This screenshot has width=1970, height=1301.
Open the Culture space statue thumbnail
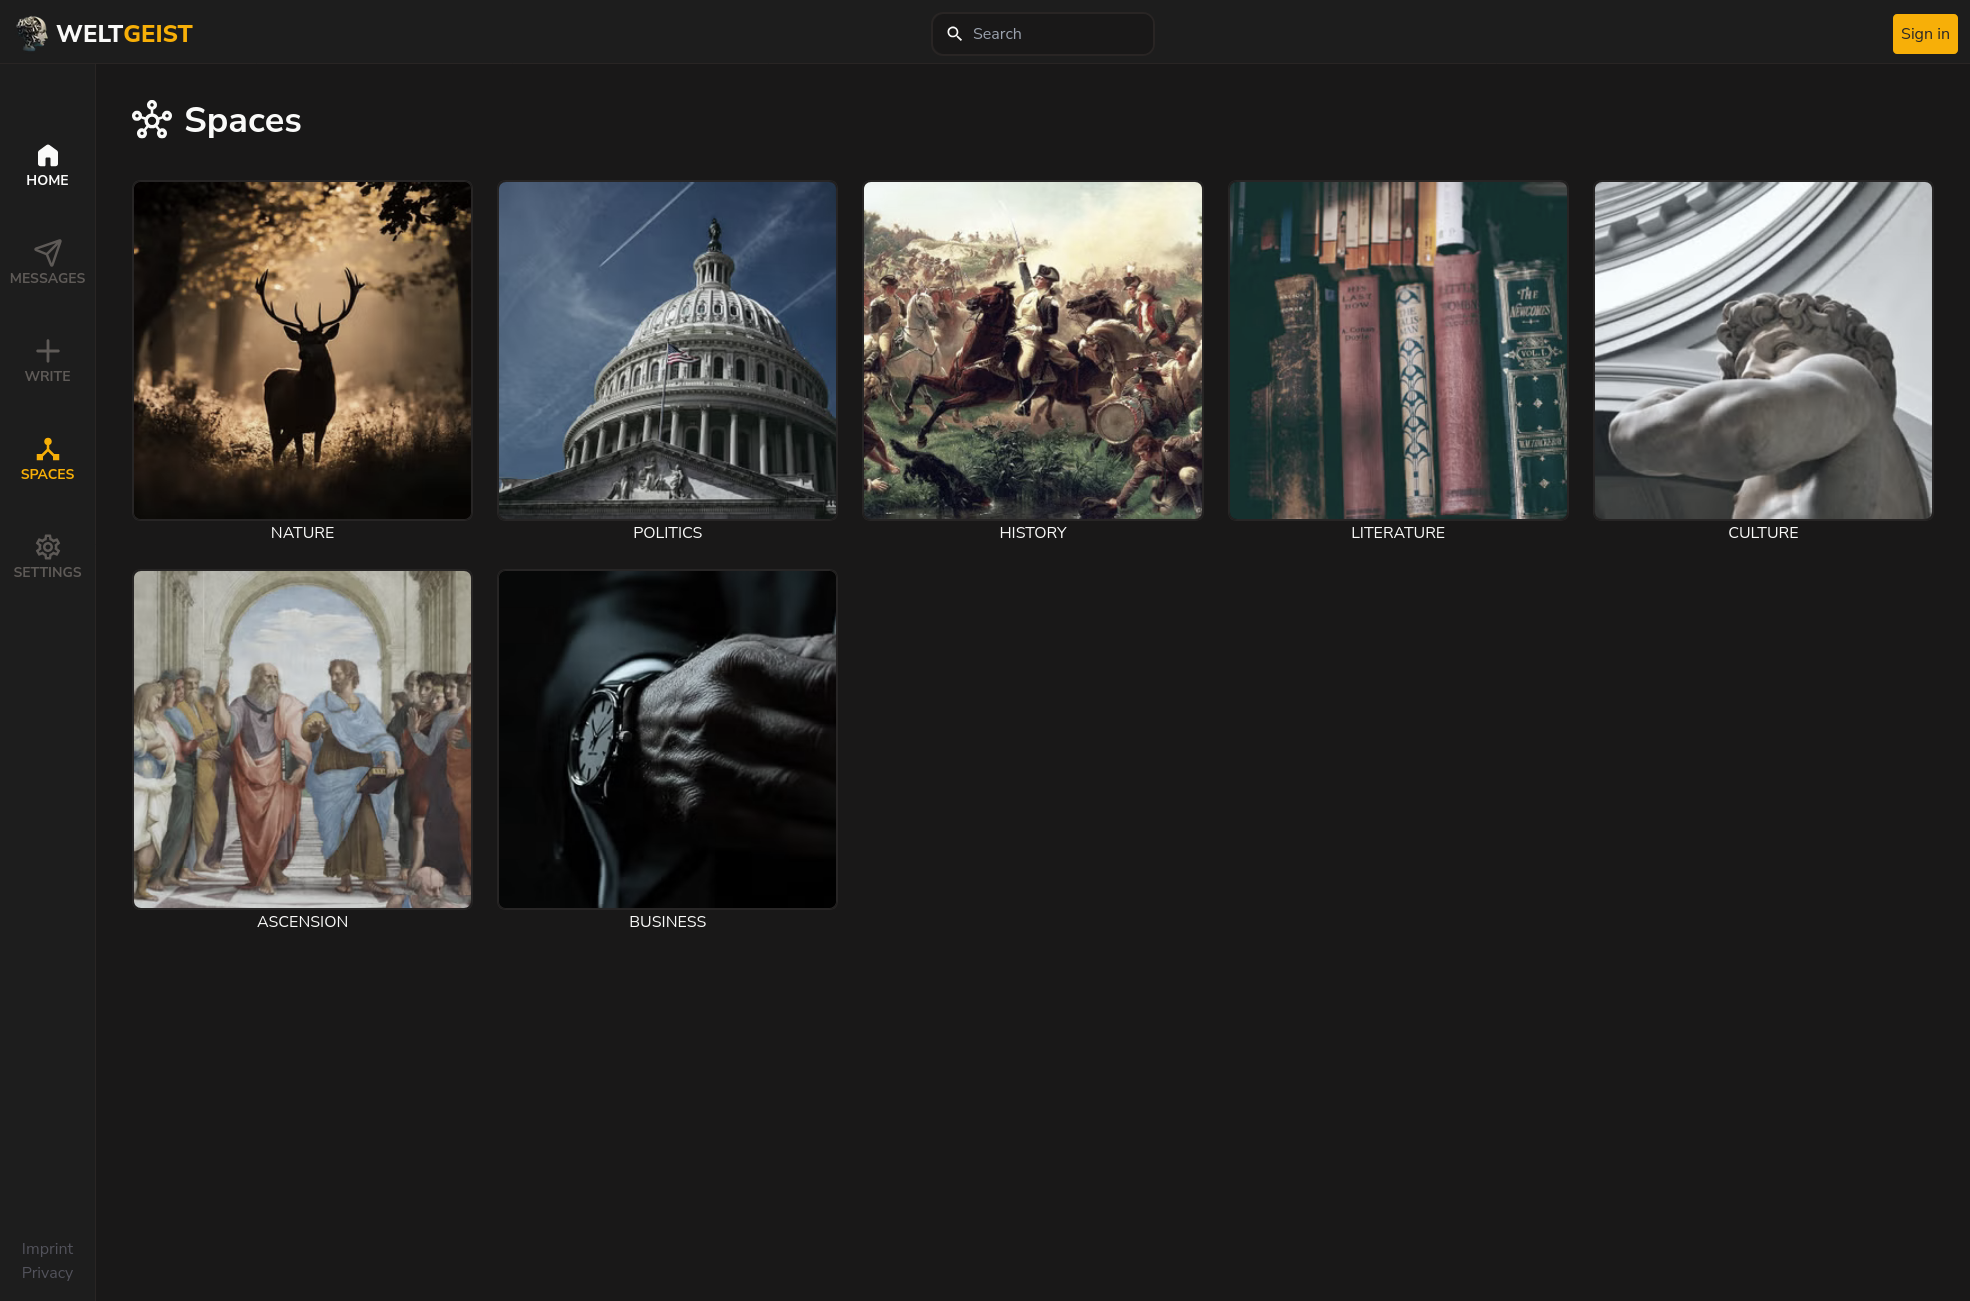1763,350
